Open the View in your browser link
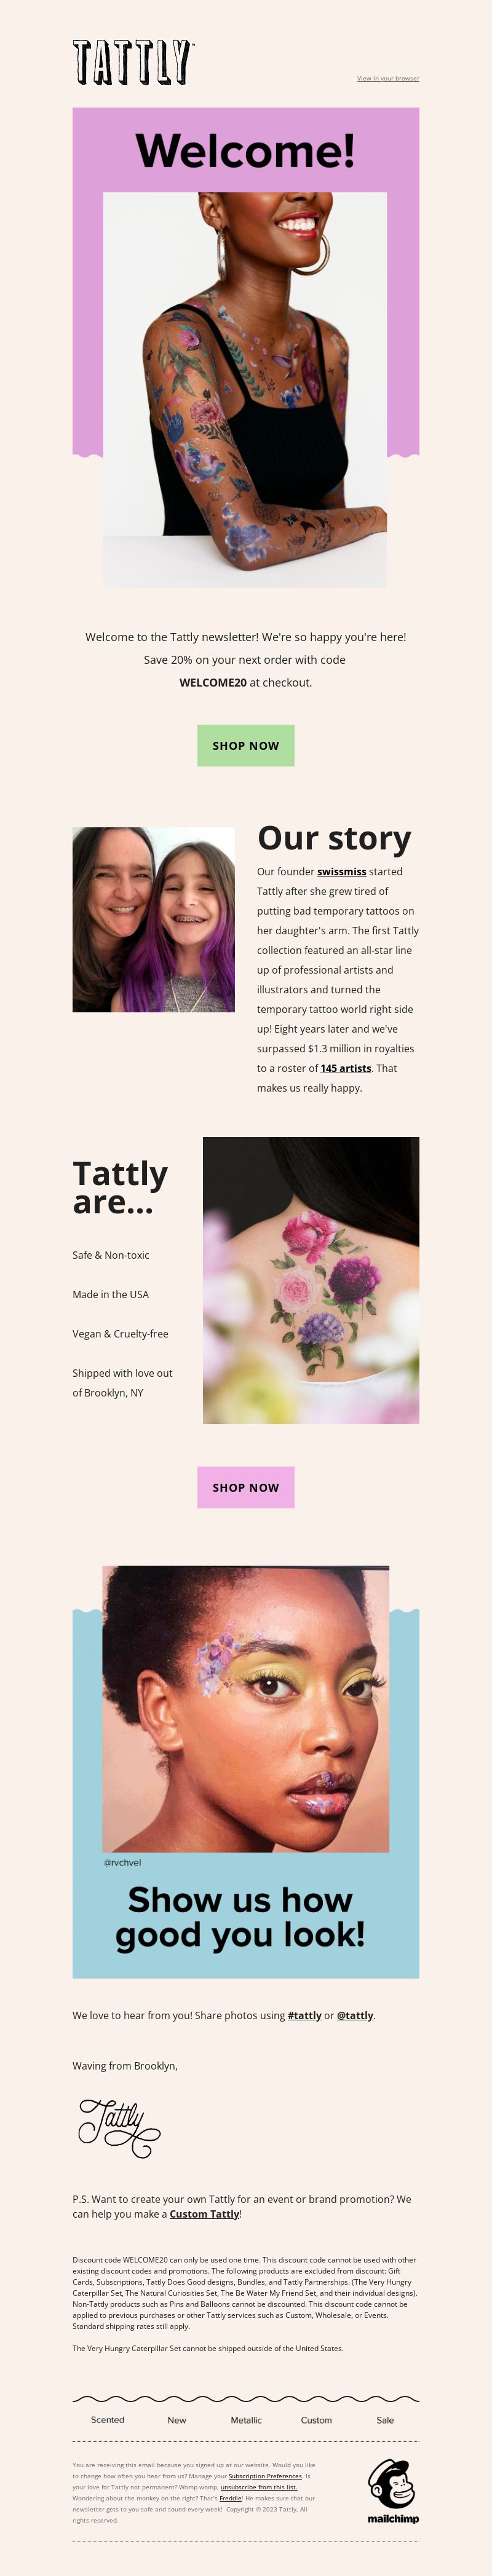The height and width of the screenshot is (2576, 492). (x=388, y=78)
